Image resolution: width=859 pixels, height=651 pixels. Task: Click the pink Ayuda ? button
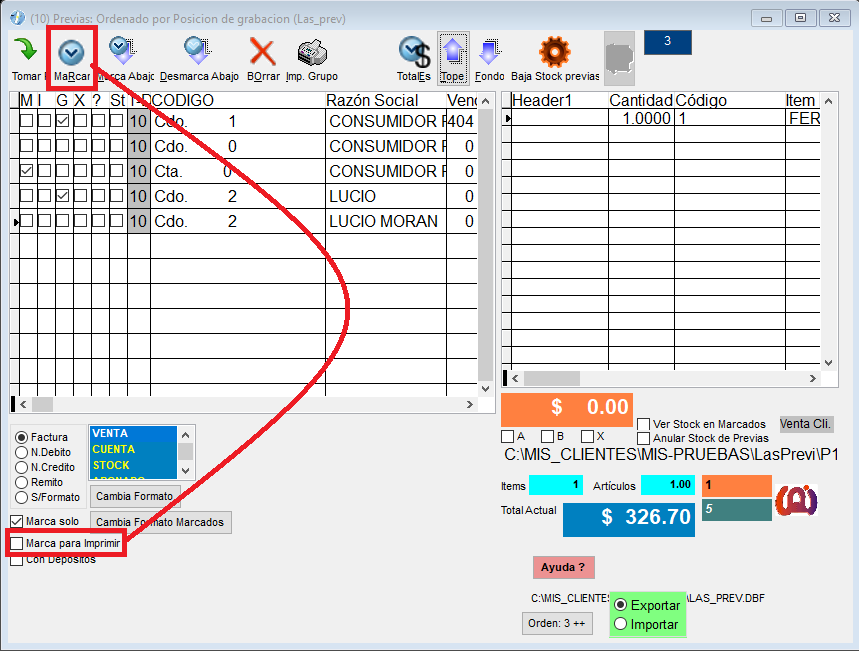click(563, 567)
